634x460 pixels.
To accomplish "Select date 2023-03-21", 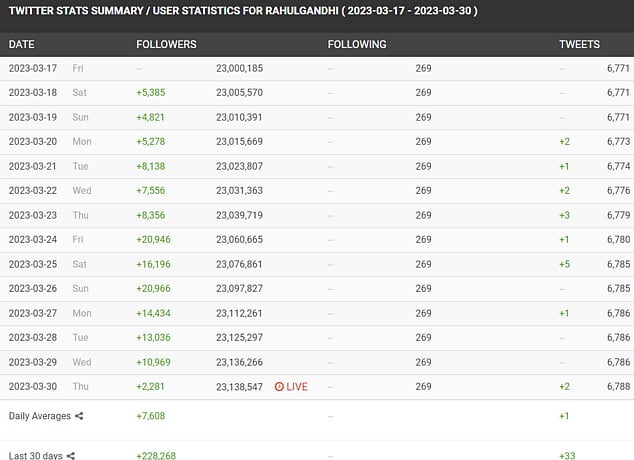I will point(33,166).
